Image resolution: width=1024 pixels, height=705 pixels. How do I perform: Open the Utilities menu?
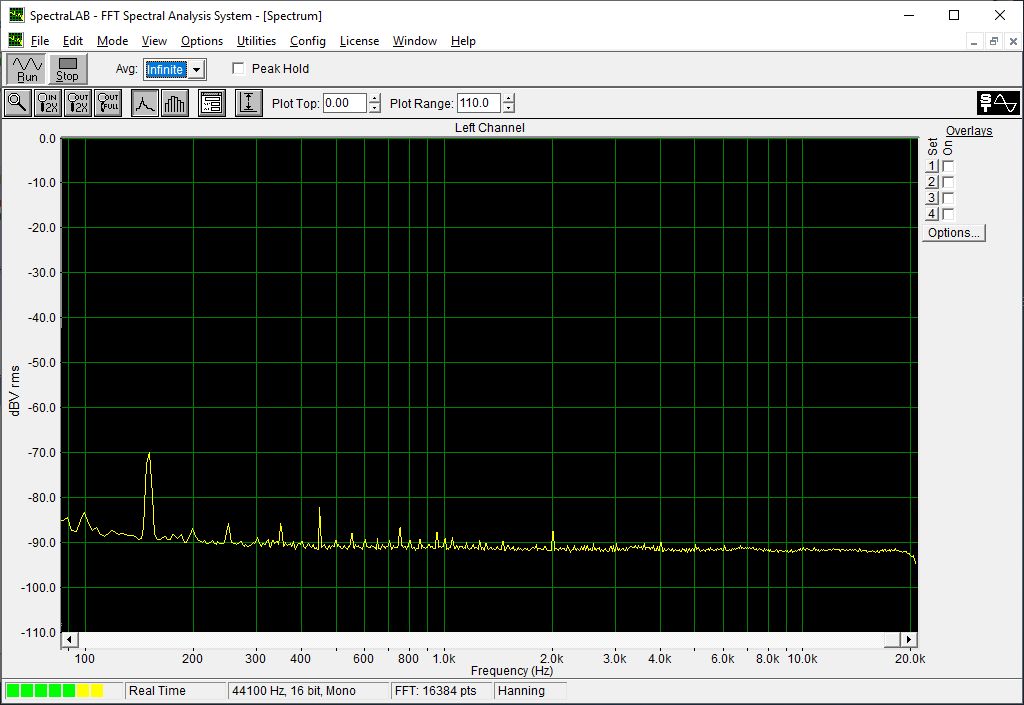[256, 40]
